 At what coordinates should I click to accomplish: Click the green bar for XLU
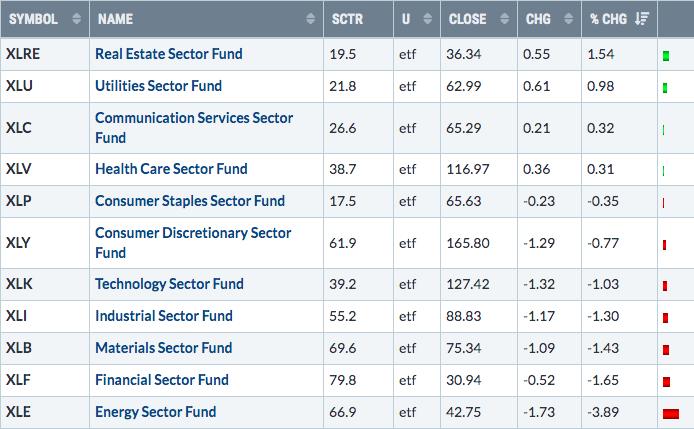point(664,88)
